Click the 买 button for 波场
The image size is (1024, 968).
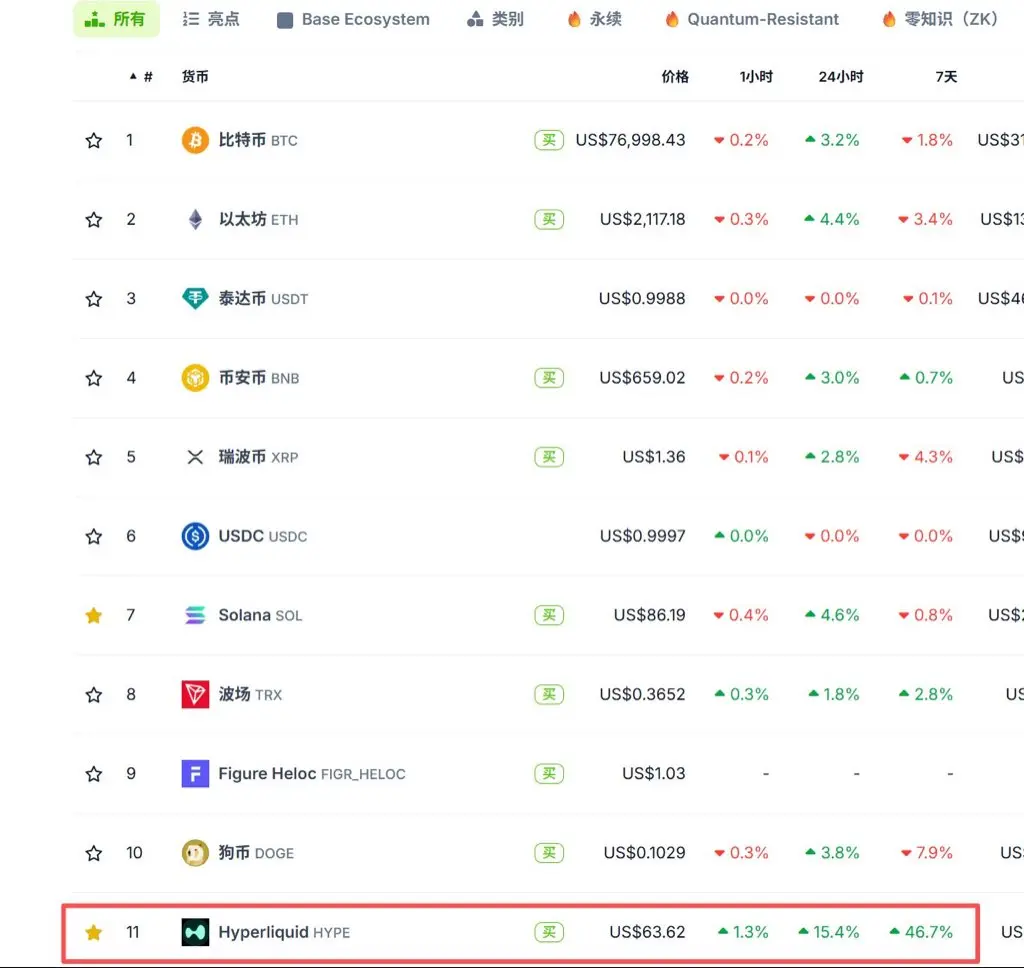(549, 694)
